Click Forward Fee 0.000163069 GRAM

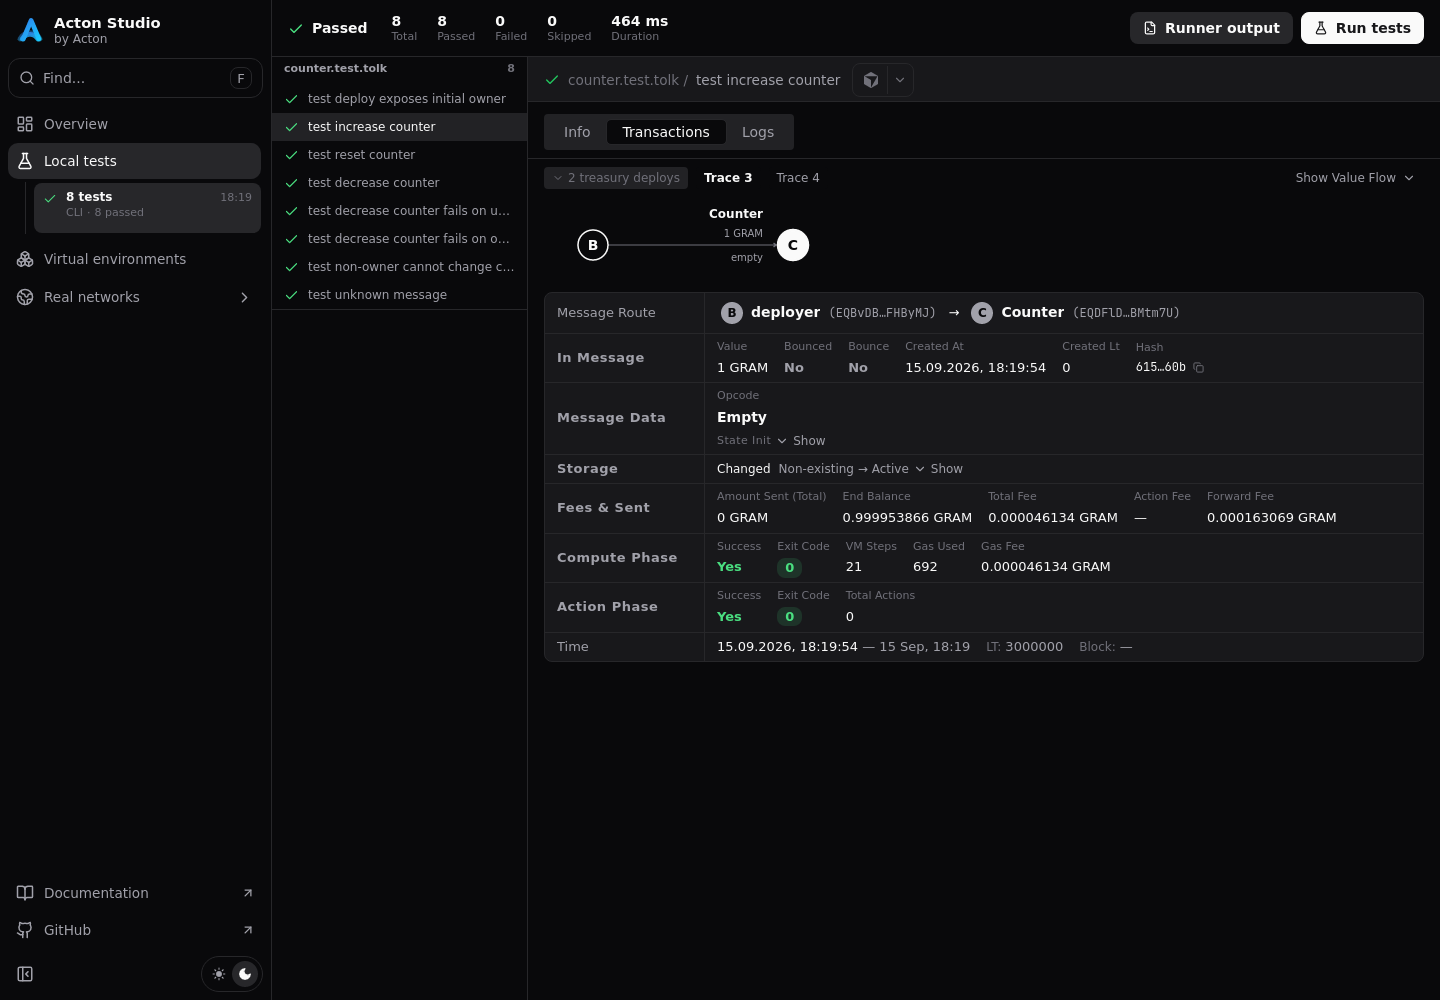(x=1271, y=518)
